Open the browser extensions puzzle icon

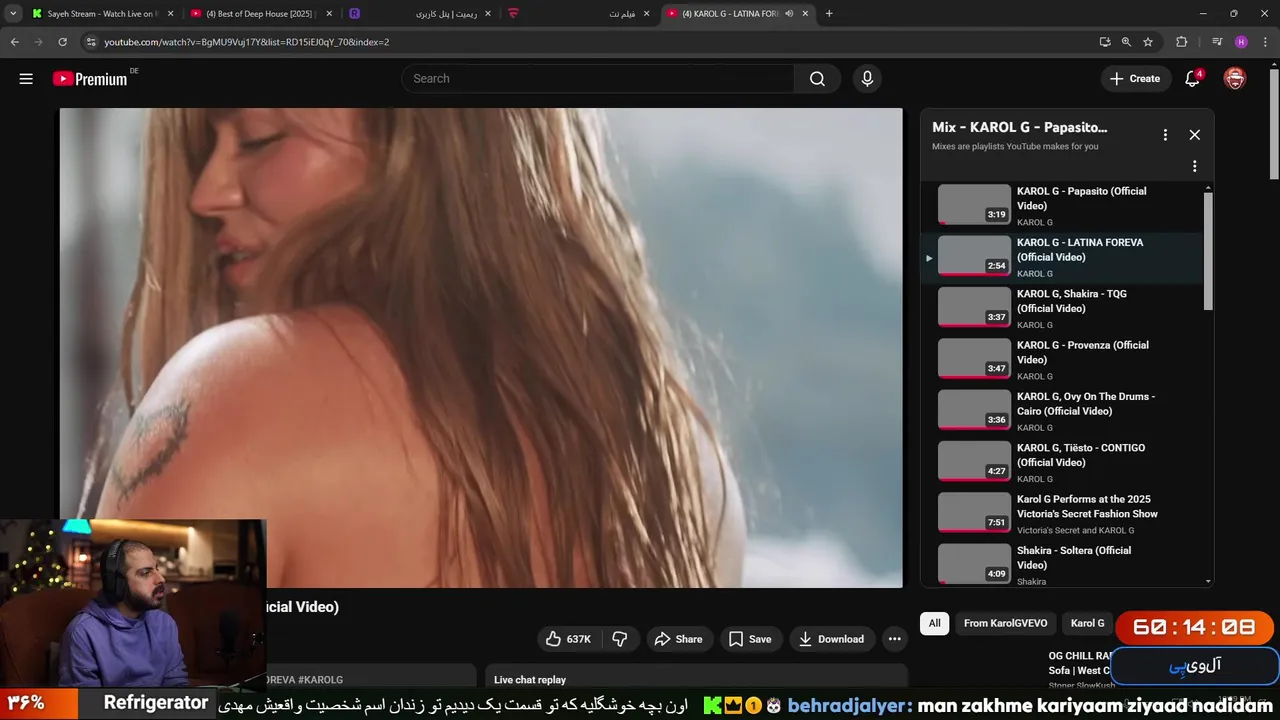pos(1181,42)
